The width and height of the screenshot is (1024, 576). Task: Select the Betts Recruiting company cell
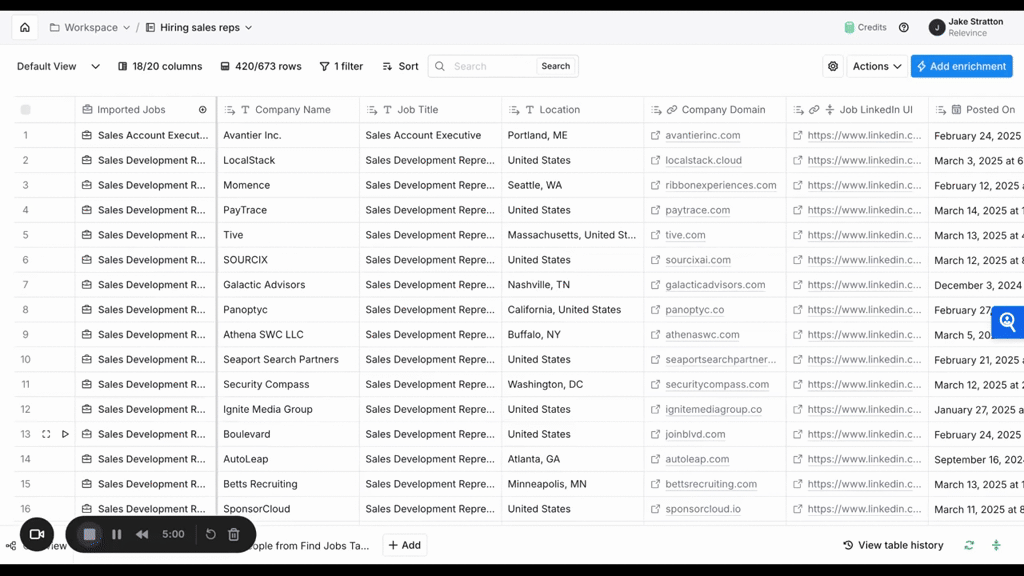click(288, 484)
